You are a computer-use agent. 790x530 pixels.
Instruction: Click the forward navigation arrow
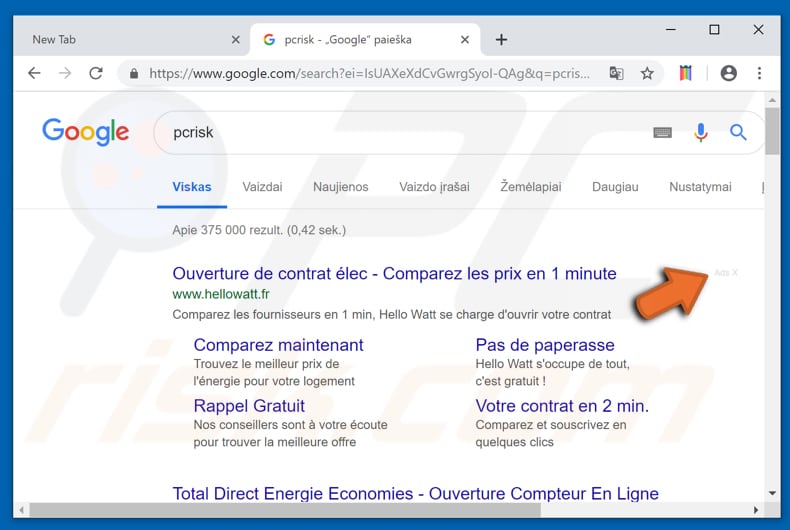[65, 74]
